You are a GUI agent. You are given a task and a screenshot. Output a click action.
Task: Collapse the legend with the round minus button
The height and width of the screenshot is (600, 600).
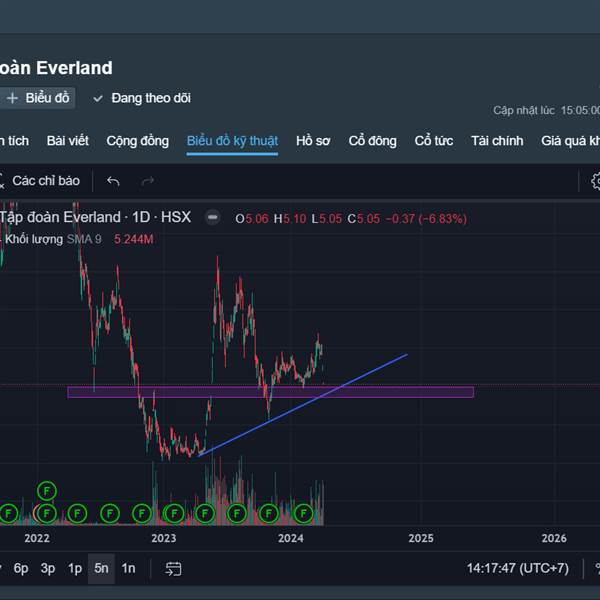tap(213, 218)
